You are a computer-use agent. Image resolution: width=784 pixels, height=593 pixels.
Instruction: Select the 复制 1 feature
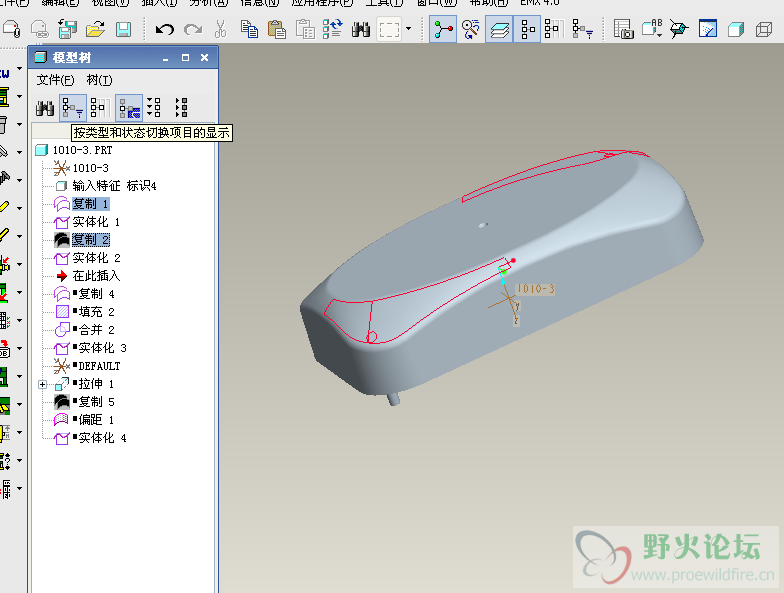coord(82,204)
